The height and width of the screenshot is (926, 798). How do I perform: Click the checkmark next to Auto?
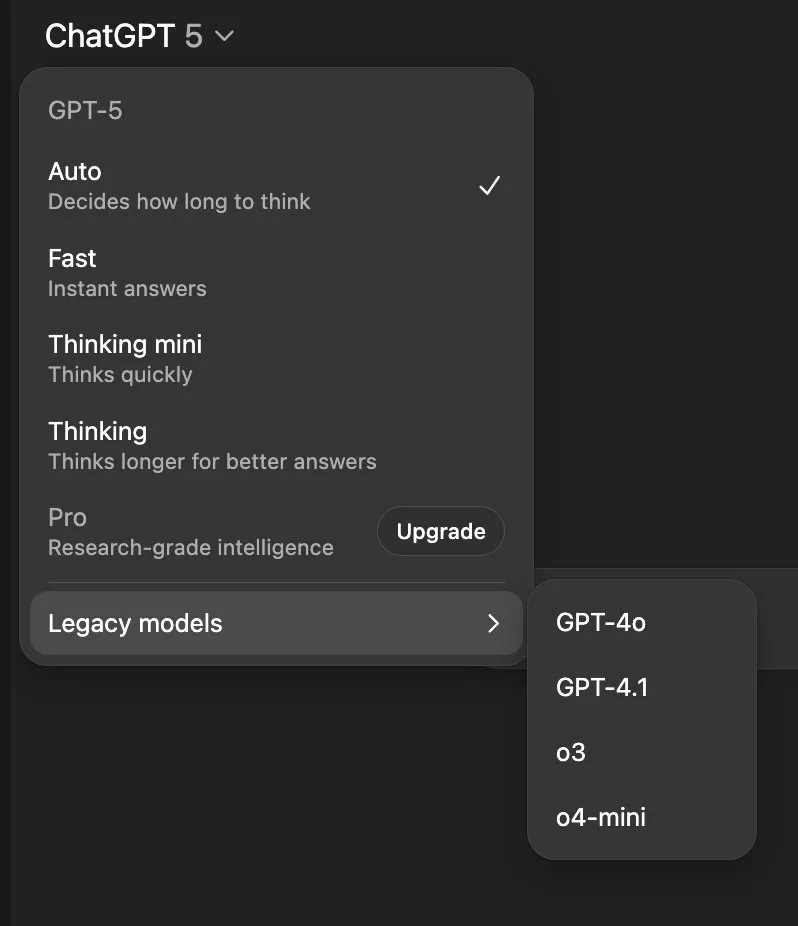point(490,185)
